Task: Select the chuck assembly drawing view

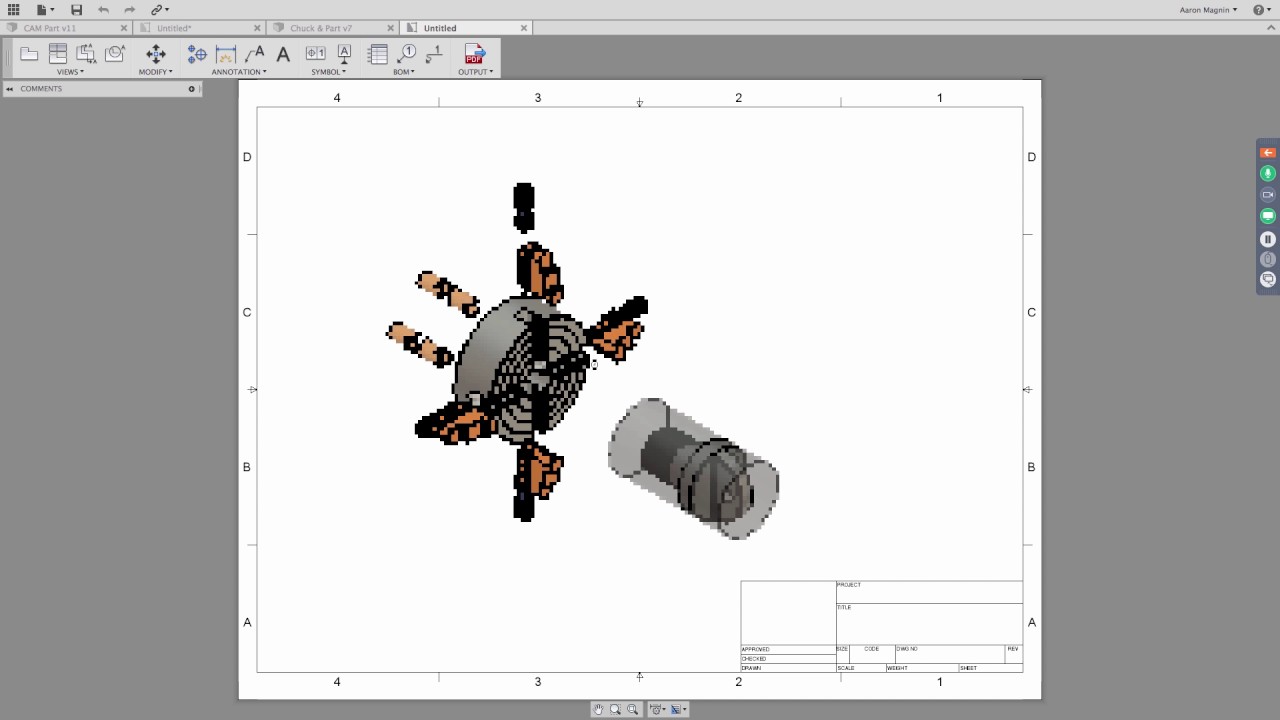Action: pyautogui.click(x=518, y=352)
